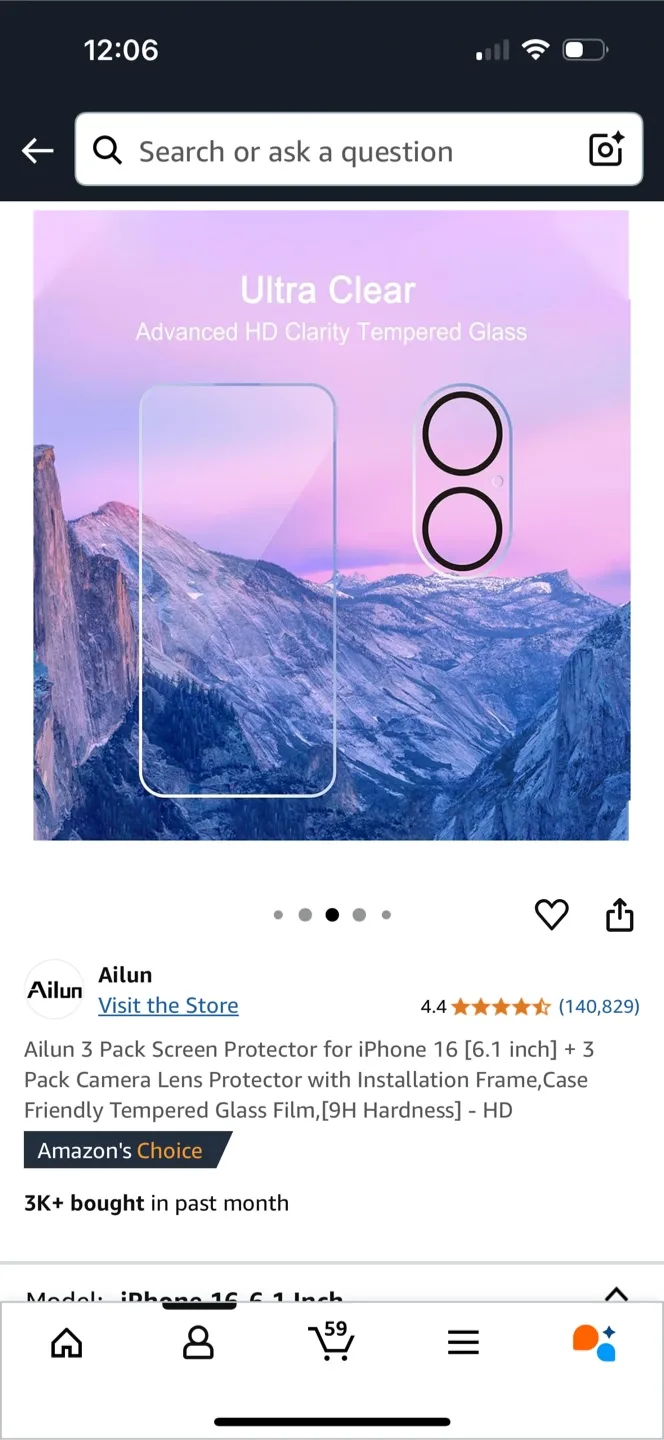Add item to wish list heart icon
664x1440 pixels.
click(551, 914)
